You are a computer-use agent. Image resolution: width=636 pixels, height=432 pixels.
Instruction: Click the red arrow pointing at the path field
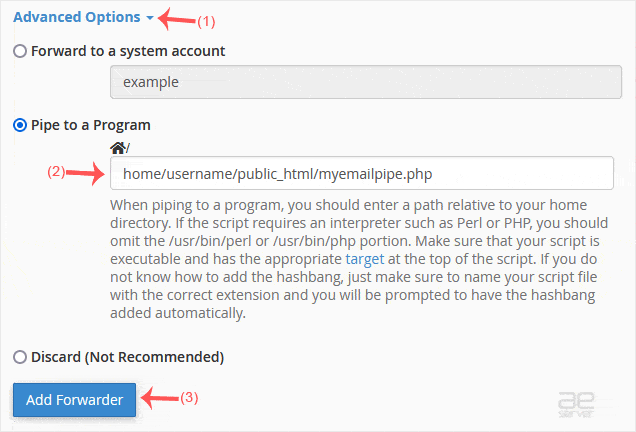(86, 172)
